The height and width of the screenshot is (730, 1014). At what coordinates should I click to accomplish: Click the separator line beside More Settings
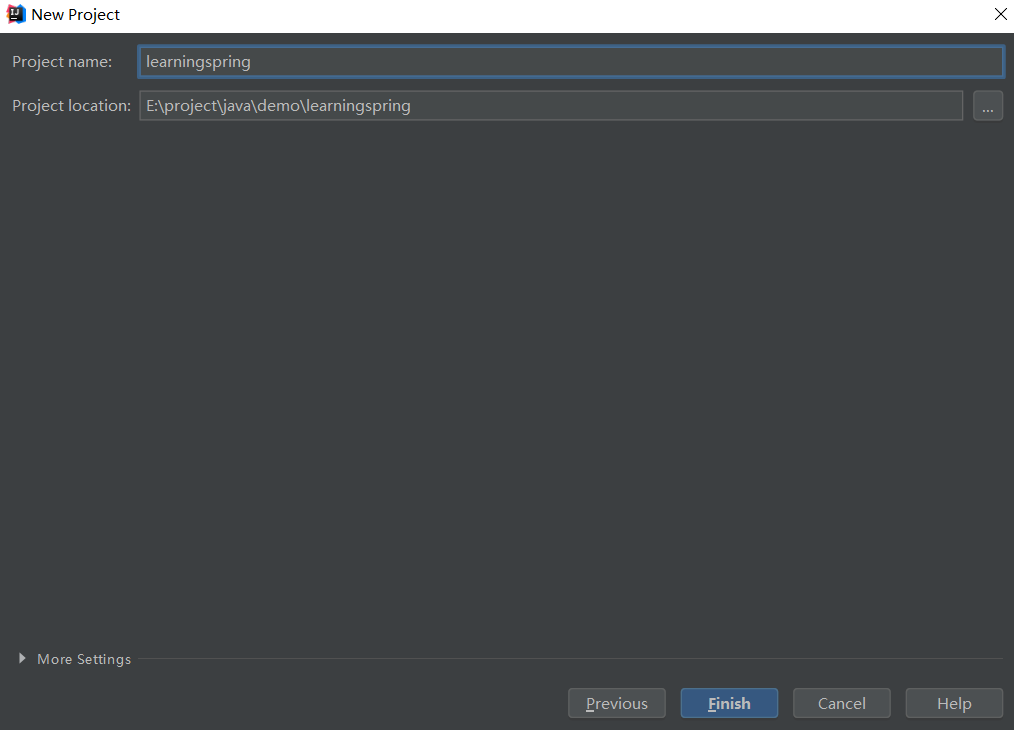[x=560, y=659]
